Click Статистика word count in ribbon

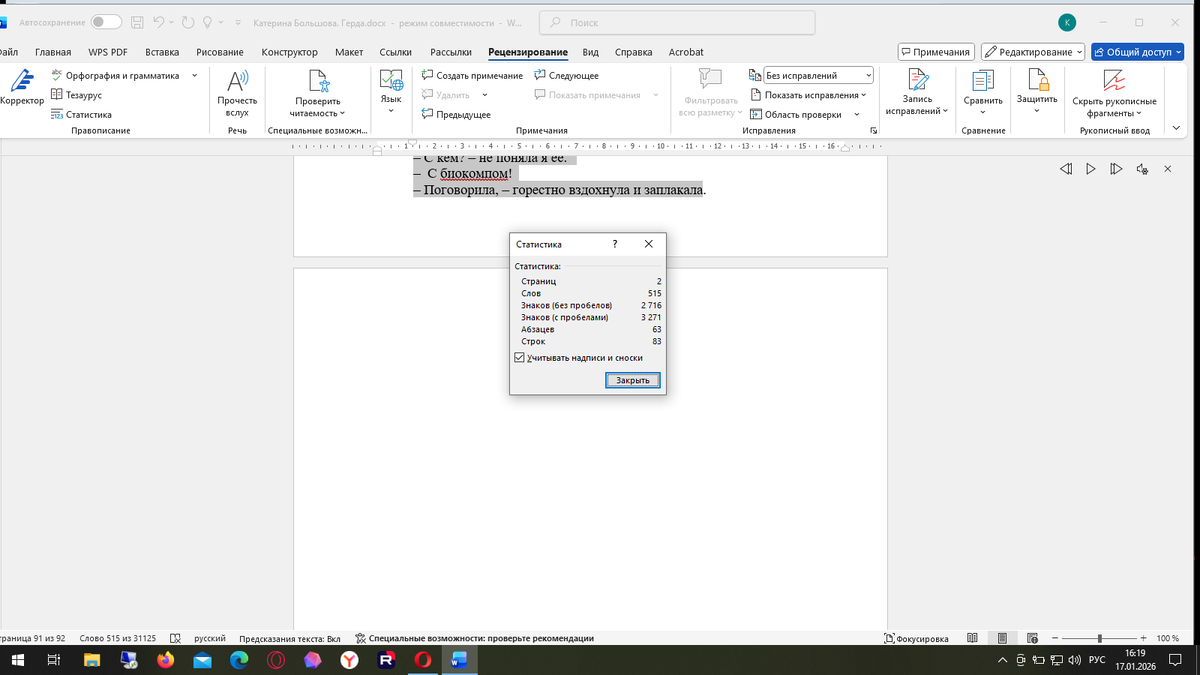tap(82, 114)
